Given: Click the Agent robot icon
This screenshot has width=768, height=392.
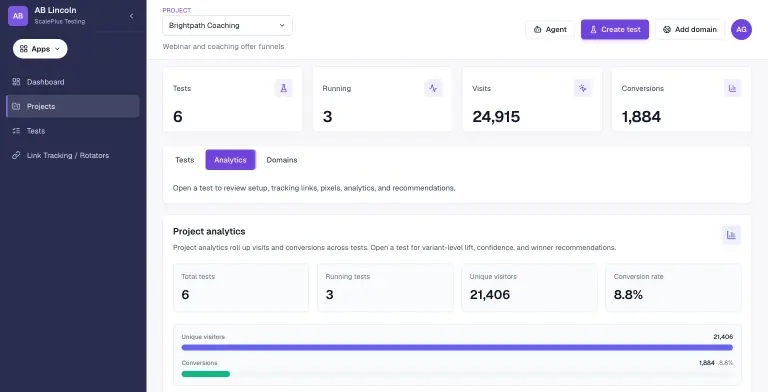Looking at the screenshot, I should 537,29.
